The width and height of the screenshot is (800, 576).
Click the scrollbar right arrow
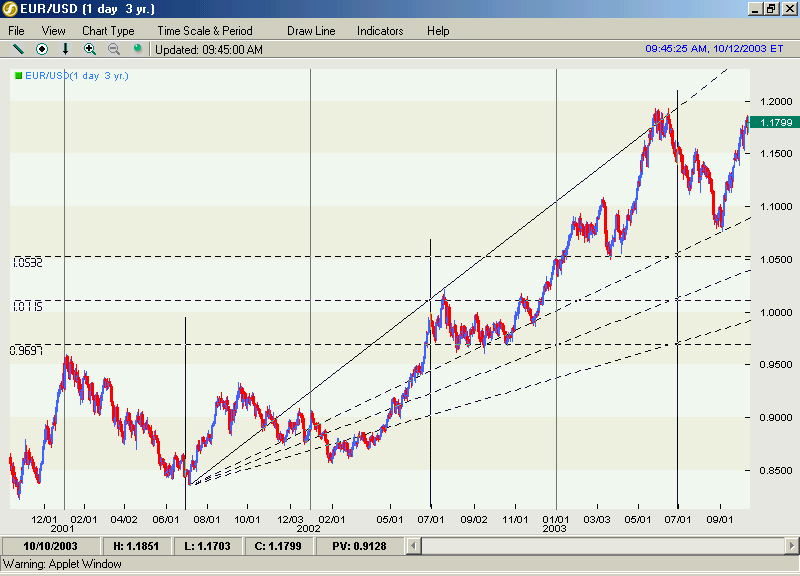point(792,546)
